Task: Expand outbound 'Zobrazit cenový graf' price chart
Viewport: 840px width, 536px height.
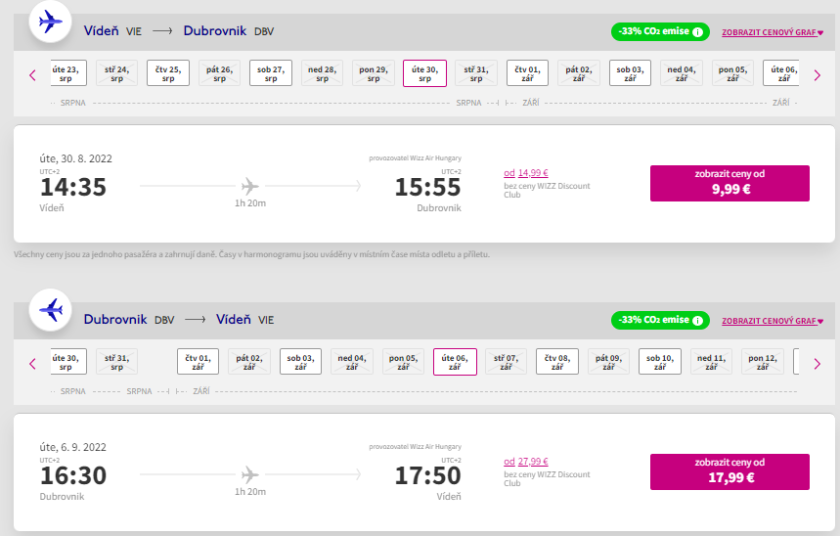Action: point(772,32)
